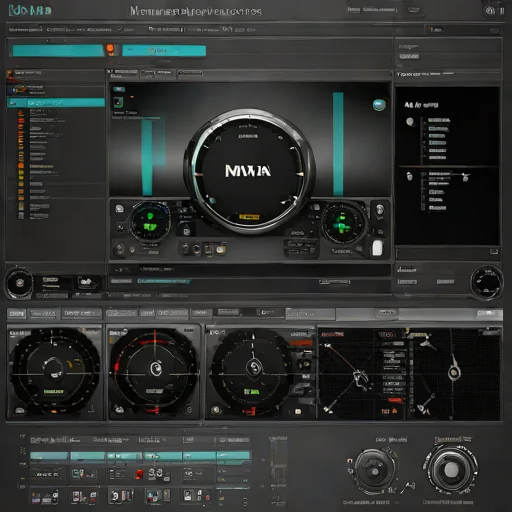Screen dimensions: 512x512
Task: Click the long teal bar at the top left
Action: 58,51
